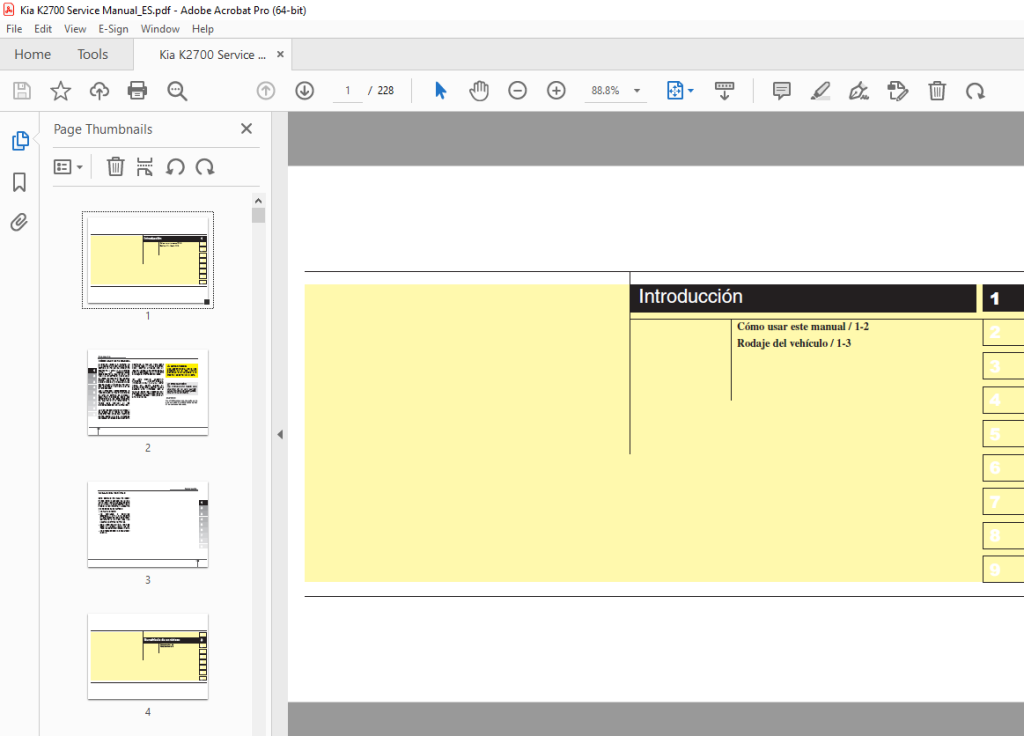This screenshot has height=736, width=1024.
Task: Switch to the Home tab
Action: tap(33, 54)
